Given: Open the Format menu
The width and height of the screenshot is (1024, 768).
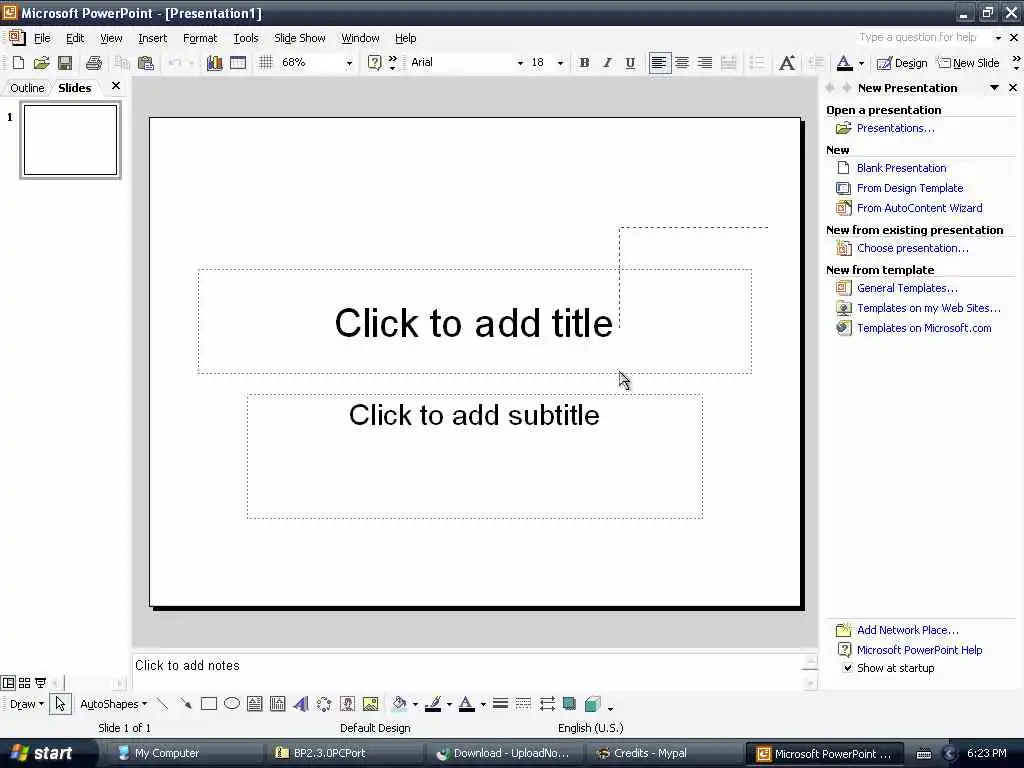Looking at the screenshot, I should coord(200,38).
